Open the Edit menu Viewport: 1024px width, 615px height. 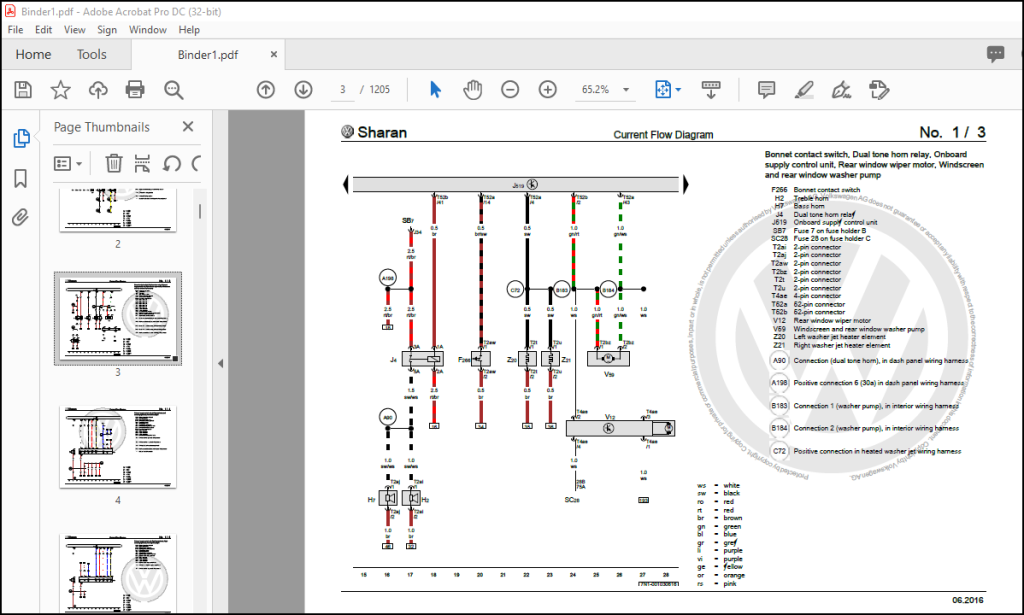[43, 29]
